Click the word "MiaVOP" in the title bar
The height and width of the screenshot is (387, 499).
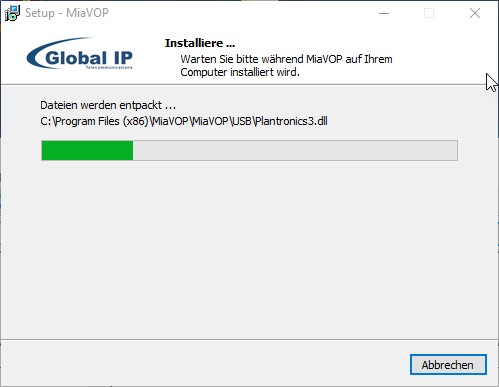[87, 13]
